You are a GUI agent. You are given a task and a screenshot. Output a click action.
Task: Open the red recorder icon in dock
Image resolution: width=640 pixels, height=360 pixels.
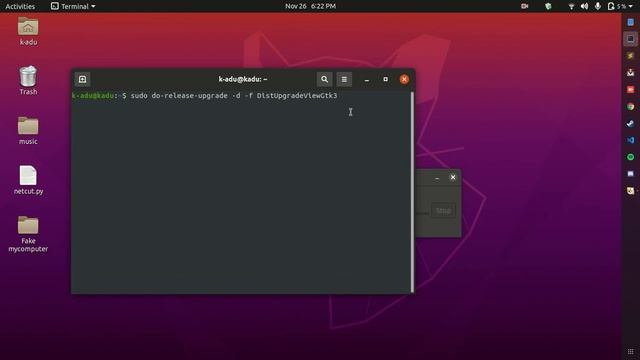631,89
